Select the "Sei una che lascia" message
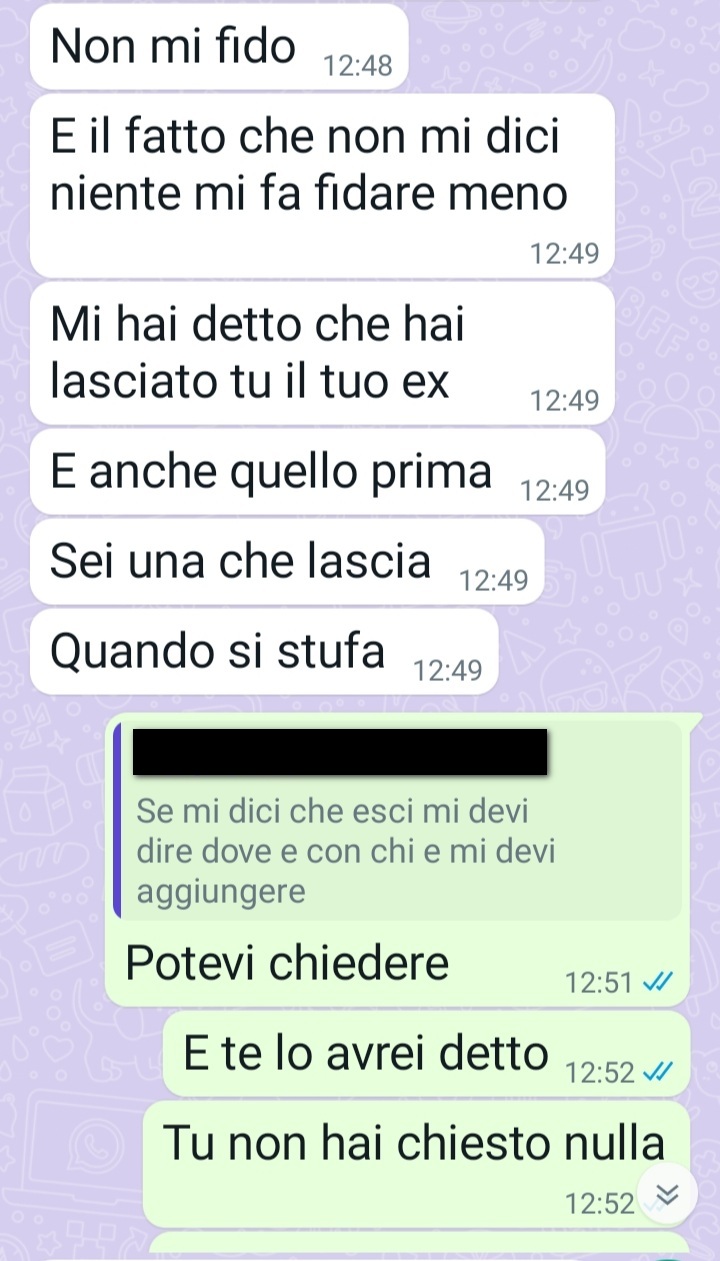The image size is (720, 1261). tap(287, 562)
